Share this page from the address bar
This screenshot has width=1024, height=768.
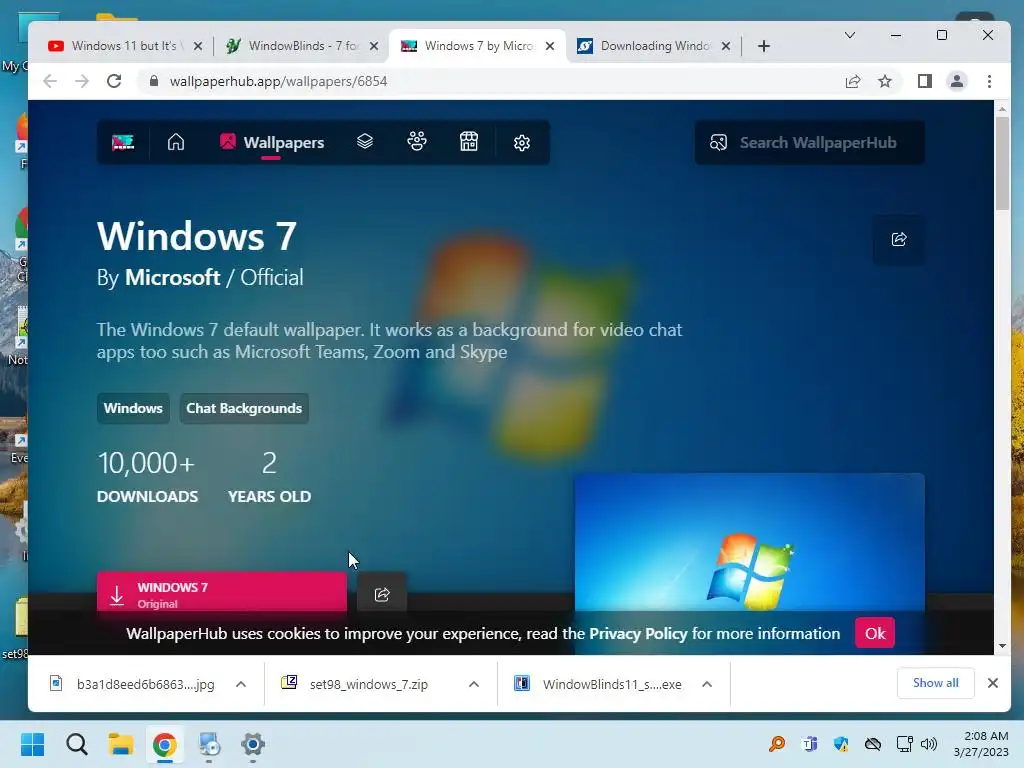coord(852,81)
